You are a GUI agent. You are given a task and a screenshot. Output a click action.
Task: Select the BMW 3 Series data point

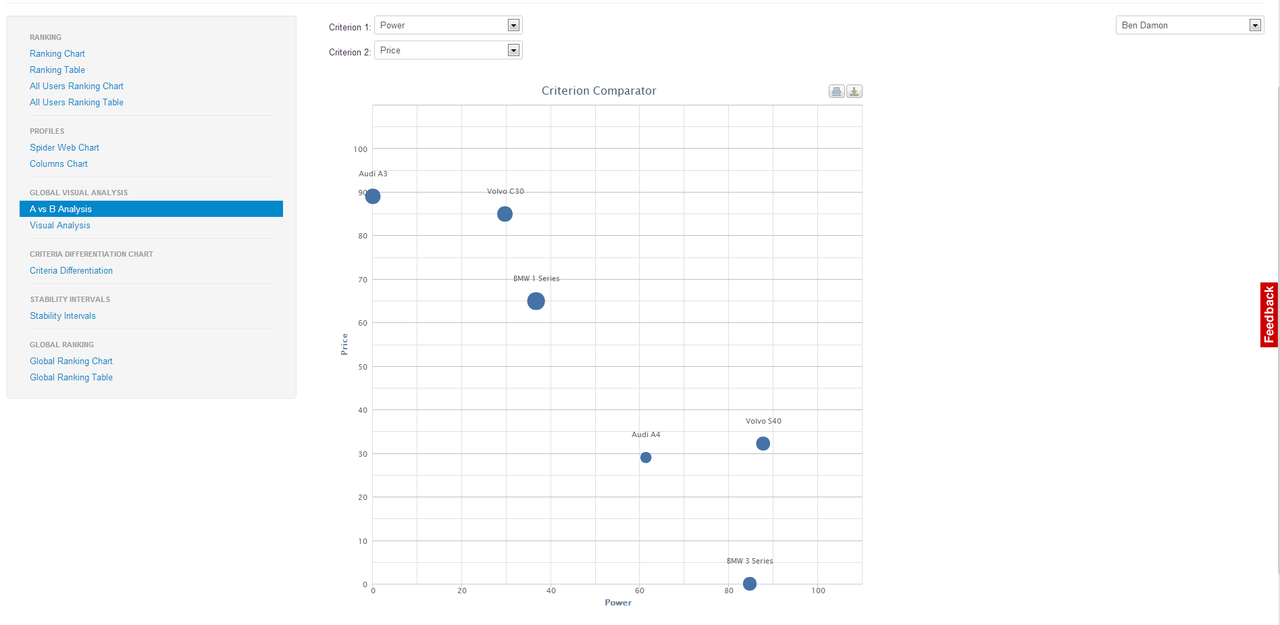749,583
